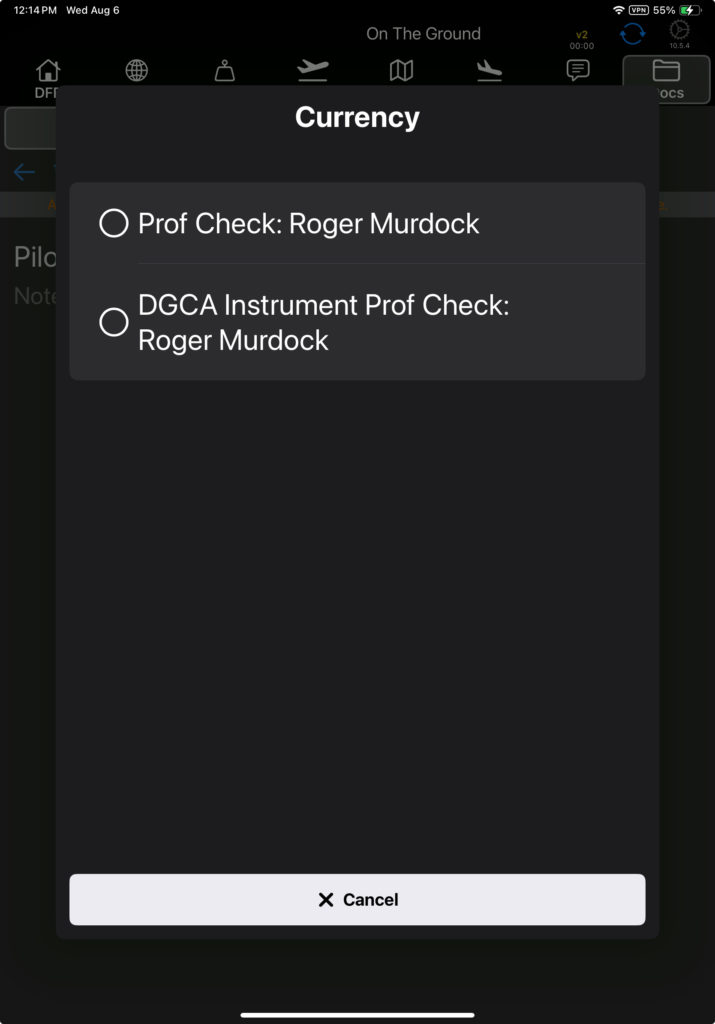Choose the Prof Check: Roger Murdock row
This screenshot has width=715, height=1024.
357,223
